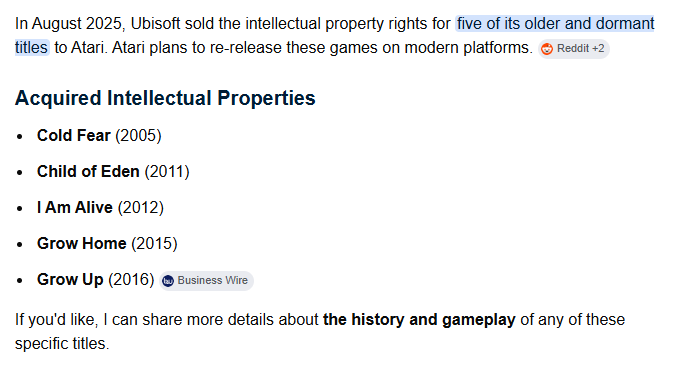Click the 'Child of Eden' list item
The height and width of the screenshot is (378, 681).
point(113,172)
